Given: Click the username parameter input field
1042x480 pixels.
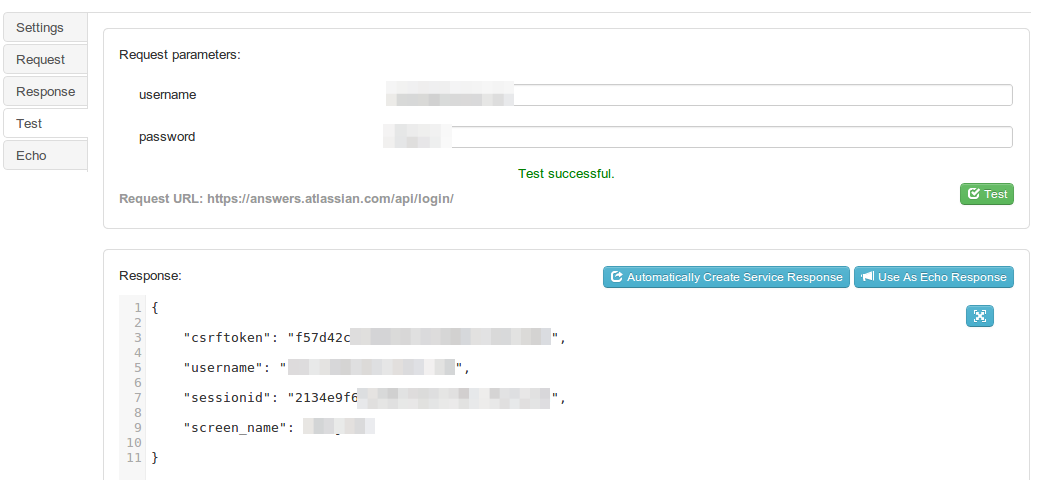Looking at the screenshot, I should click(x=700, y=95).
